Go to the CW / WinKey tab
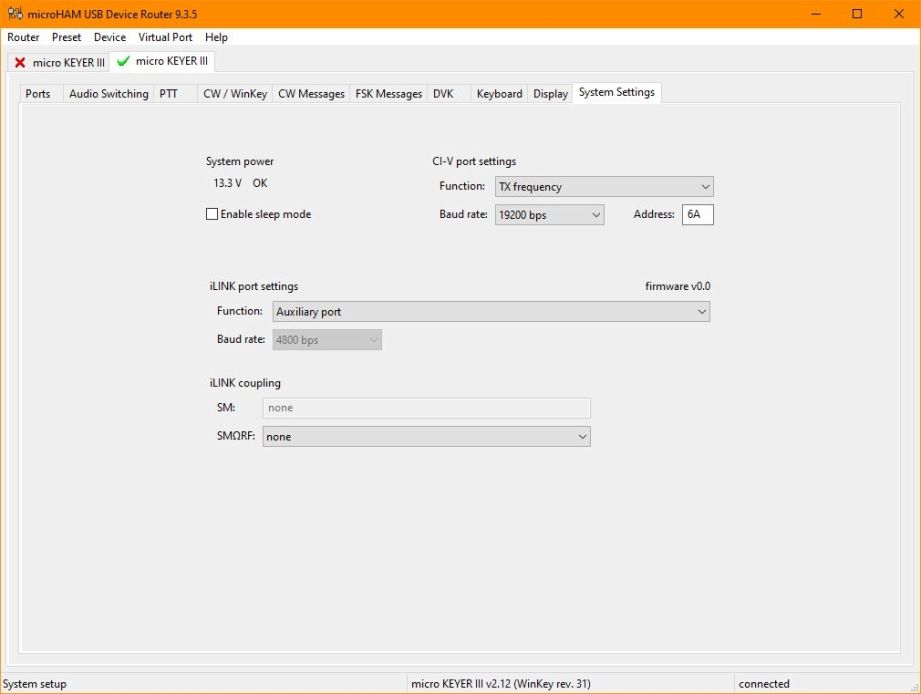921x694 pixels. click(x=235, y=94)
